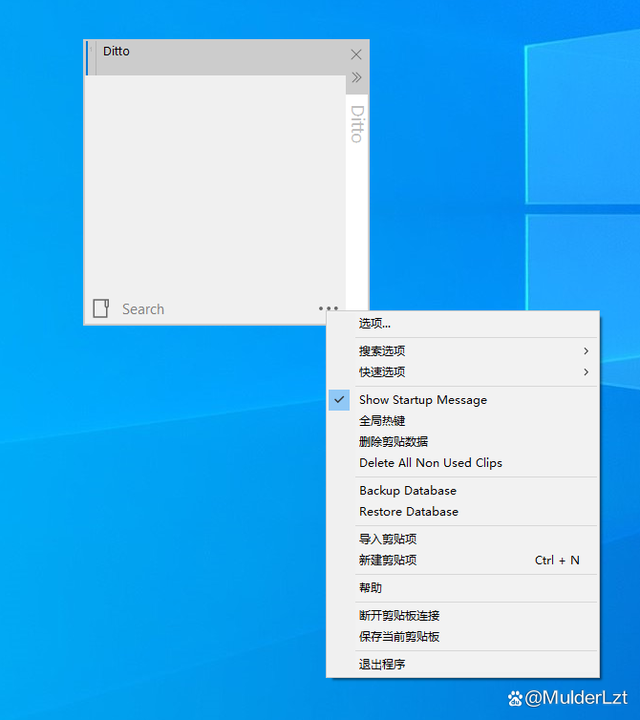
Task: Select Delete All Non Used Clips
Action: click(x=462, y=463)
